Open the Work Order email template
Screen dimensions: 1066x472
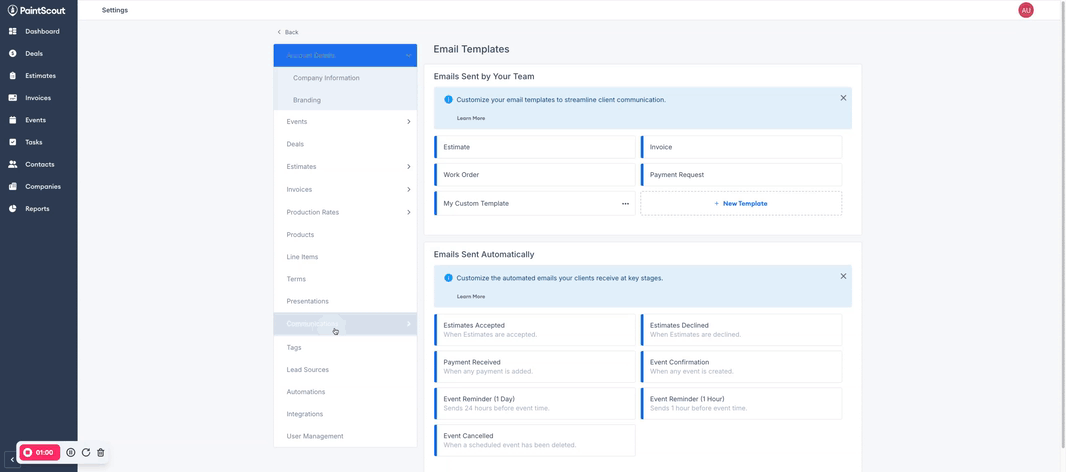point(535,175)
